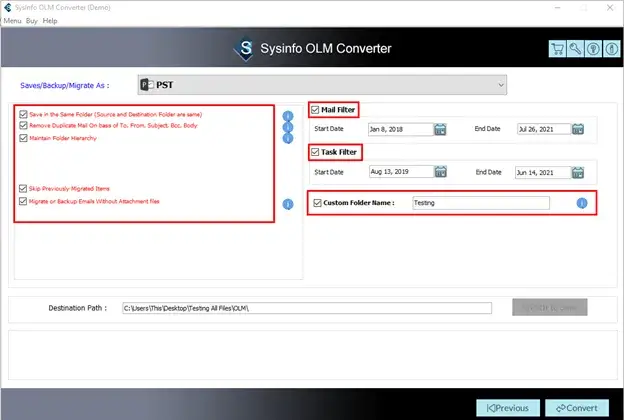Toggle Remove Duplicate Mail checkbox
624x420 pixels.
click(23, 125)
